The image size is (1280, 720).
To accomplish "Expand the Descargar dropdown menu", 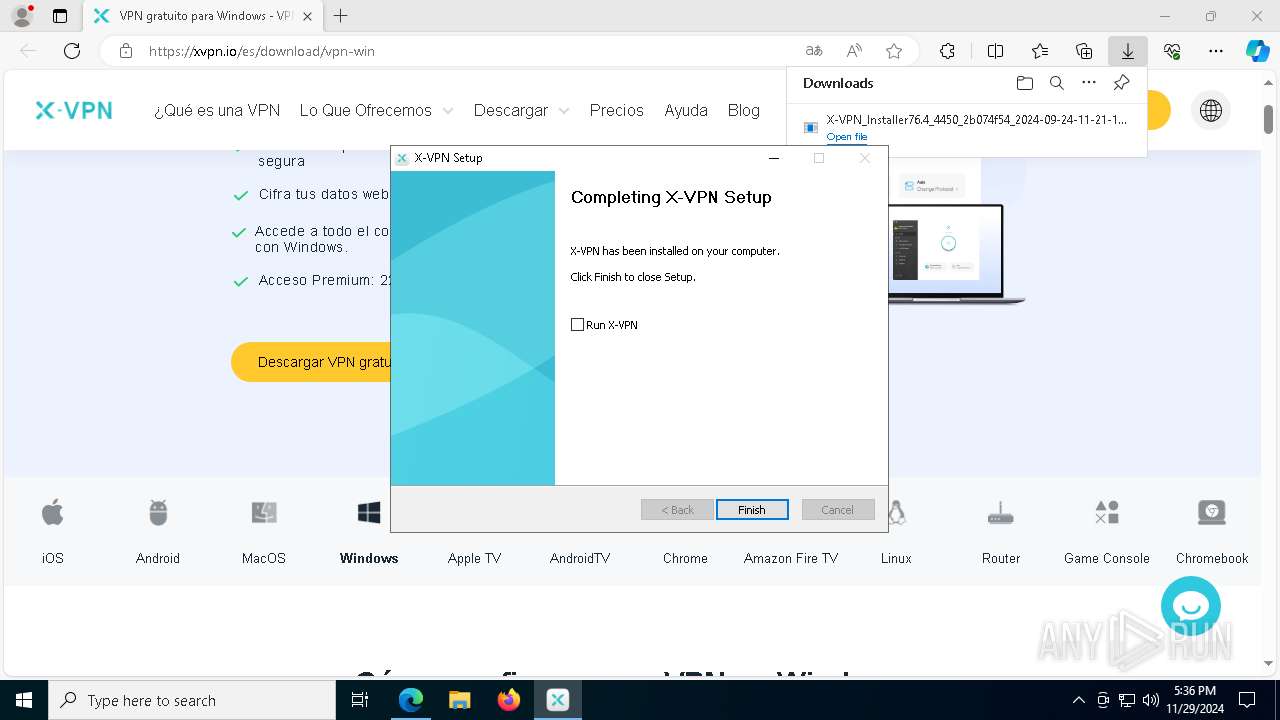I will pyautogui.click(x=521, y=110).
